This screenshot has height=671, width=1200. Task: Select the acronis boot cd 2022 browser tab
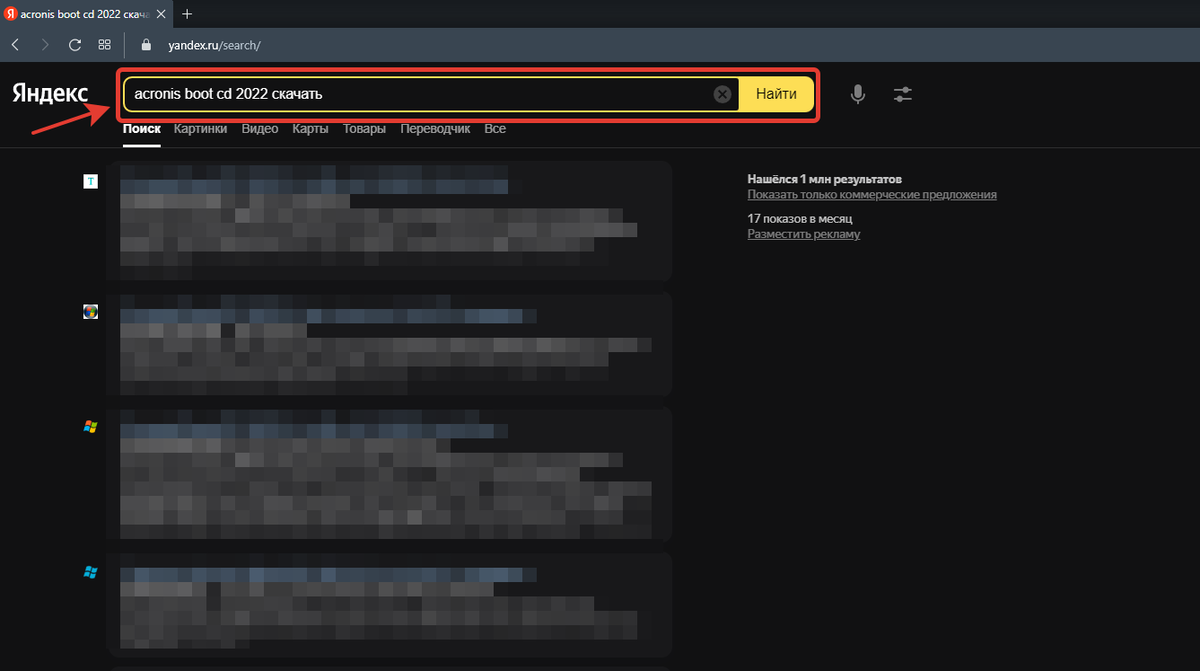click(85, 14)
